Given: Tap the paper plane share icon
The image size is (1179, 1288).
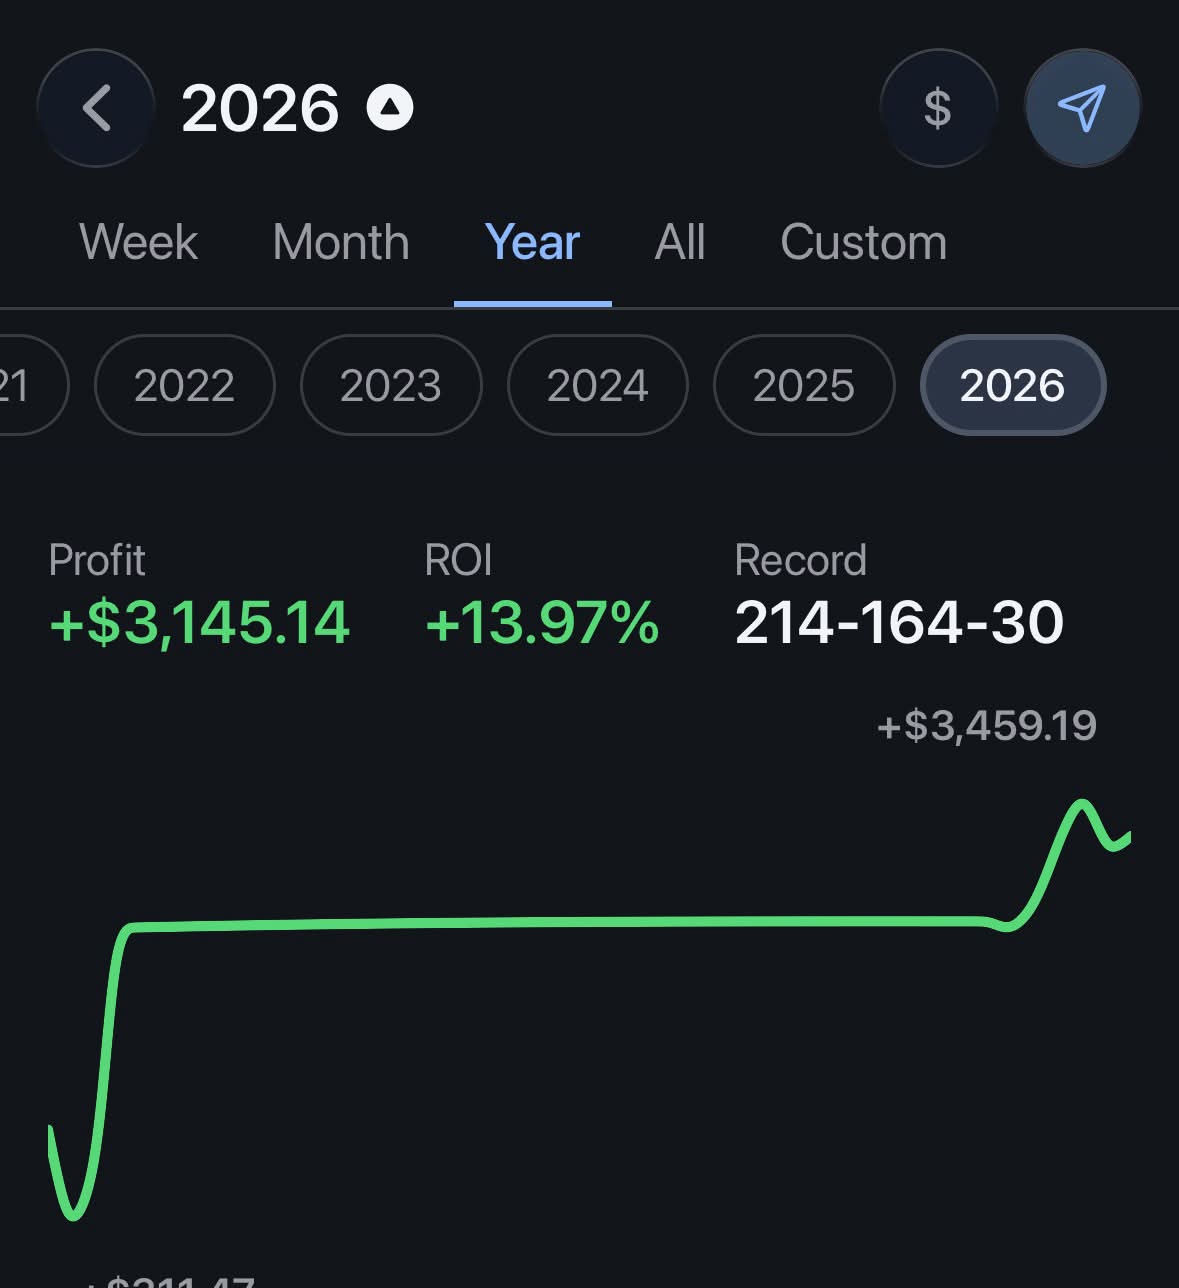Looking at the screenshot, I should coord(1083,108).
